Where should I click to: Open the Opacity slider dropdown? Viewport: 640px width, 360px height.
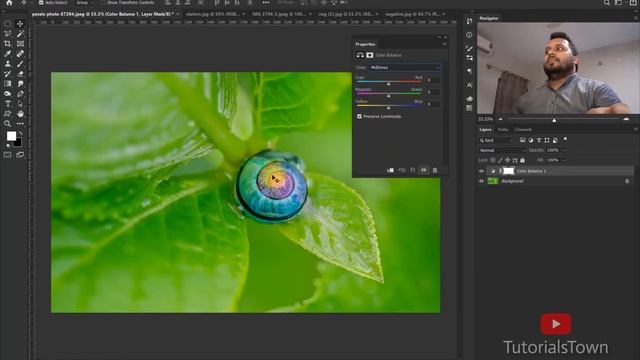point(564,150)
